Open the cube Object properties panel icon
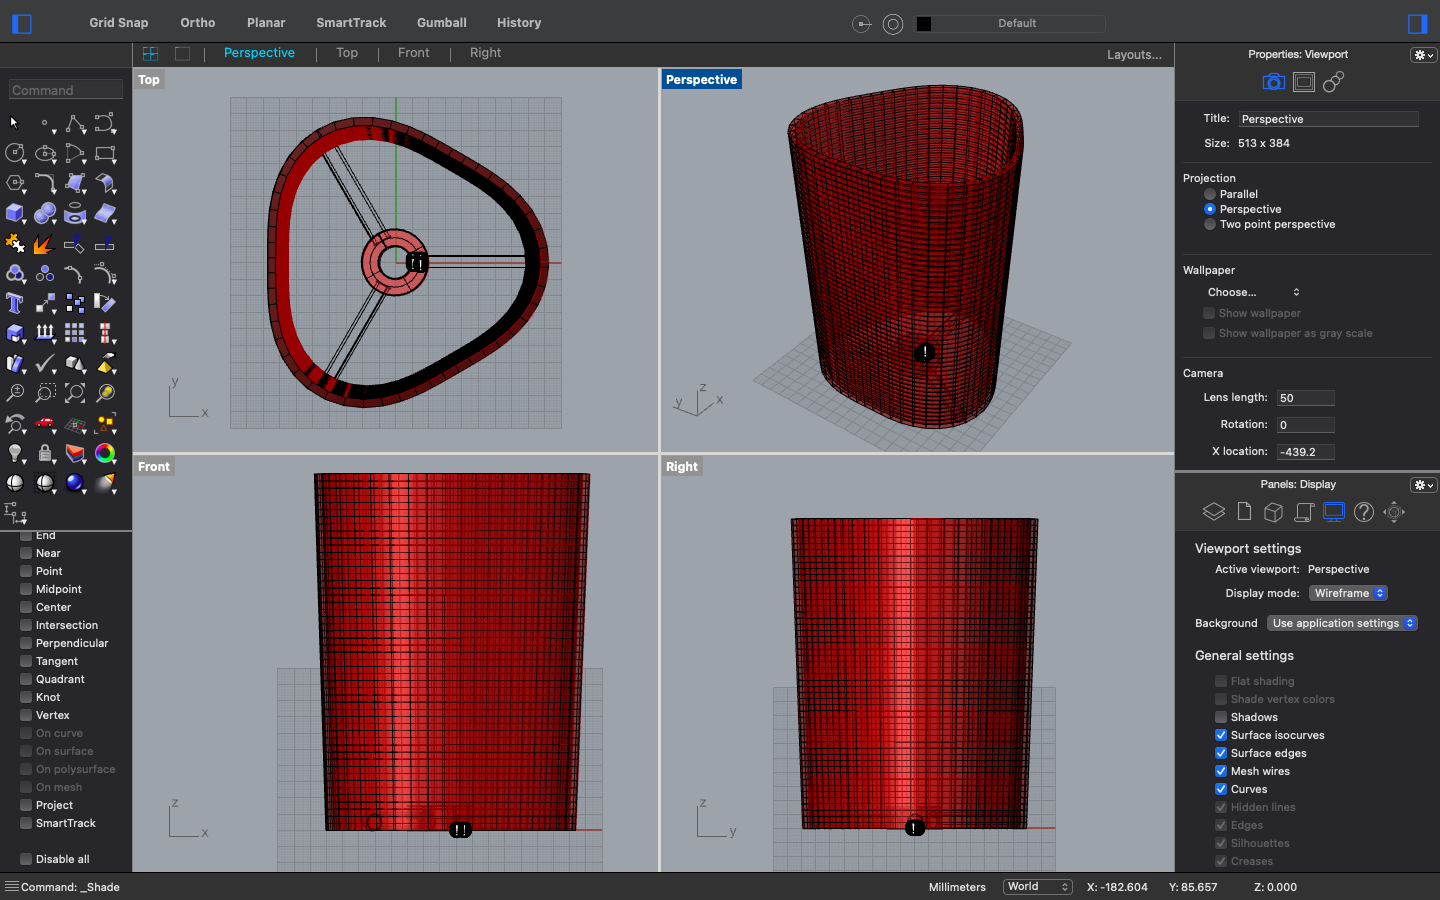 pyautogui.click(x=1273, y=512)
